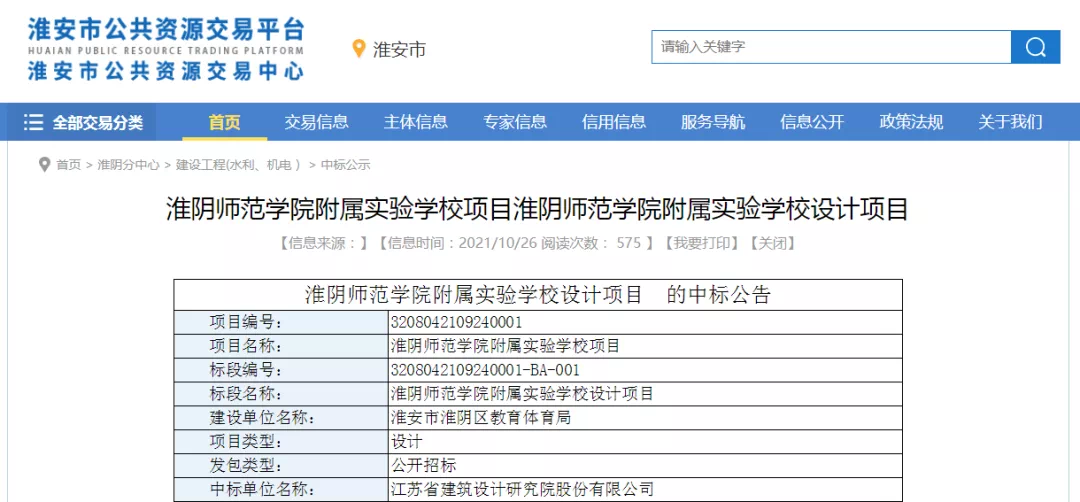Open the 交易信息 nav item
The image size is (1080, 502).
click(x=316, y=123)
